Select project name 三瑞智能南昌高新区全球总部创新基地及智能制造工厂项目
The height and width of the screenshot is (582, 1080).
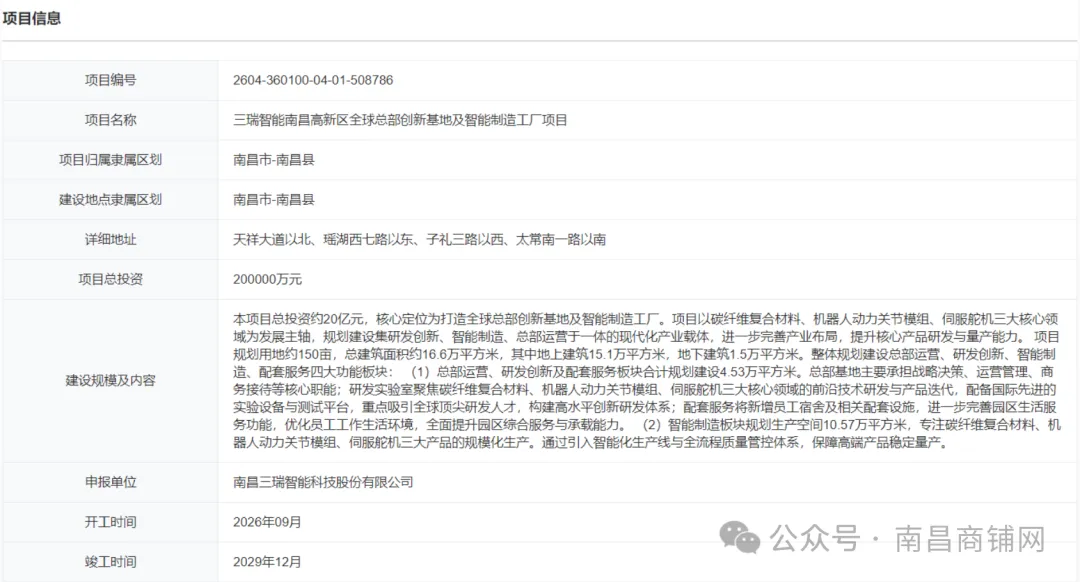[400, 120]
